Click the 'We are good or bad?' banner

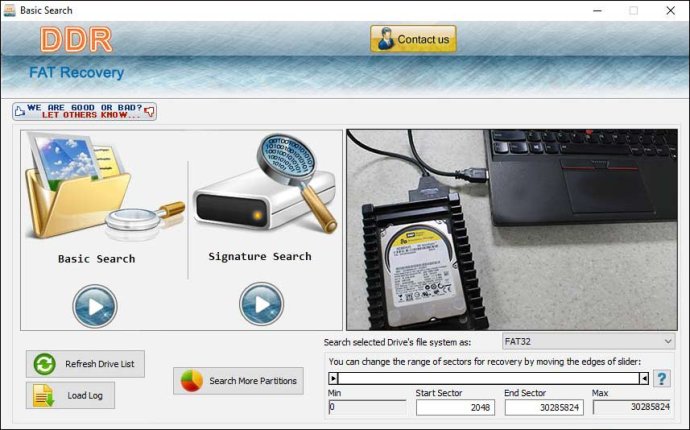(x=84, y=111)
